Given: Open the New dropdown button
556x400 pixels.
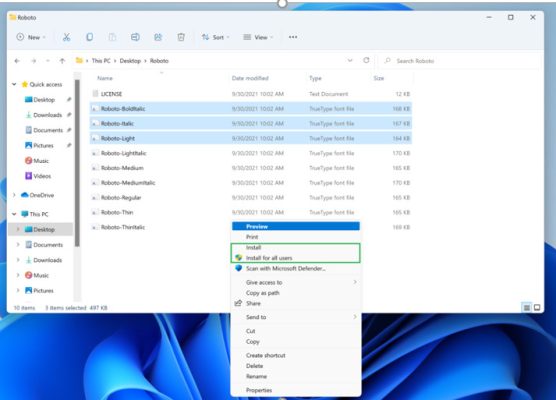Looking at the screenshot, I should pos(31,37).
